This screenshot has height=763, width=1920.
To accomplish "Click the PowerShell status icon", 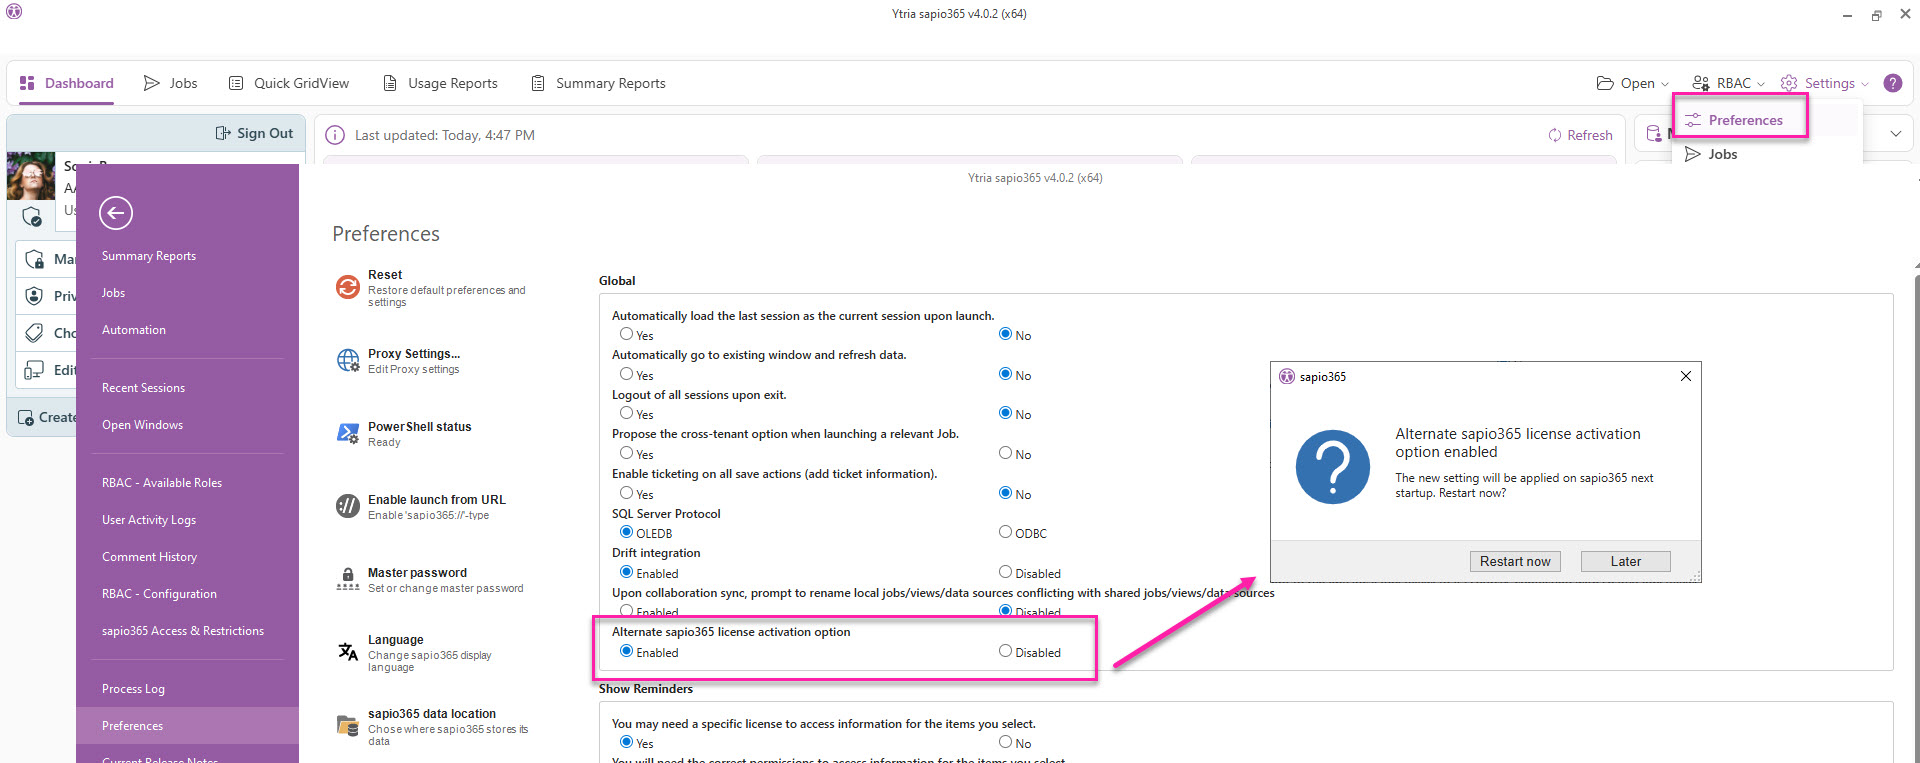I will click(x=348, y=434).
